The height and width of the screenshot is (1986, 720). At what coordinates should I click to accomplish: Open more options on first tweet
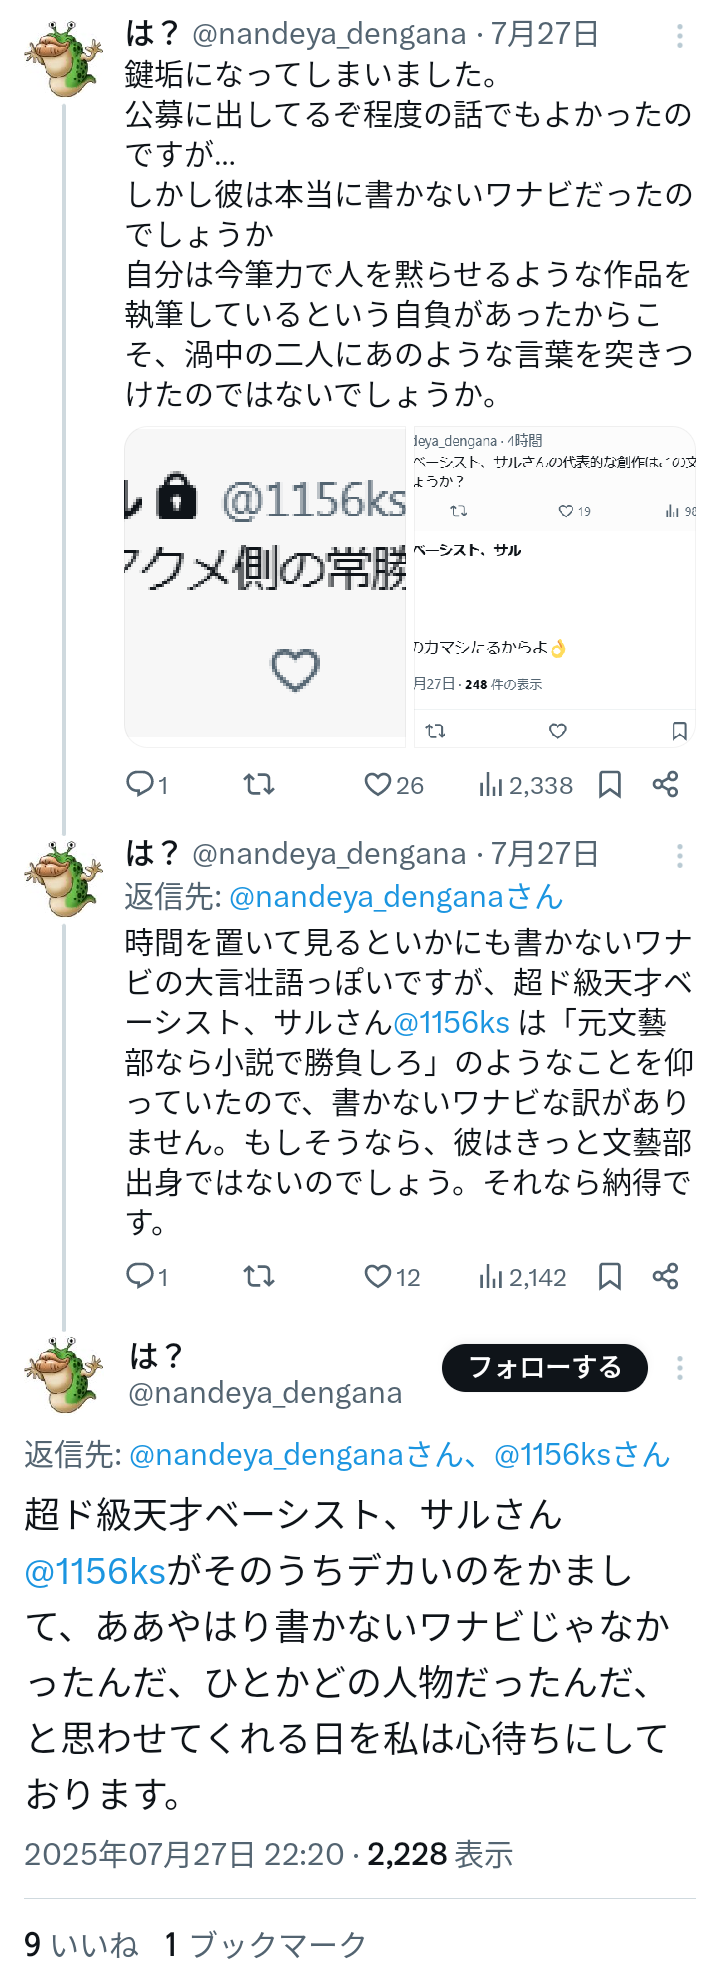coord(680,37)
